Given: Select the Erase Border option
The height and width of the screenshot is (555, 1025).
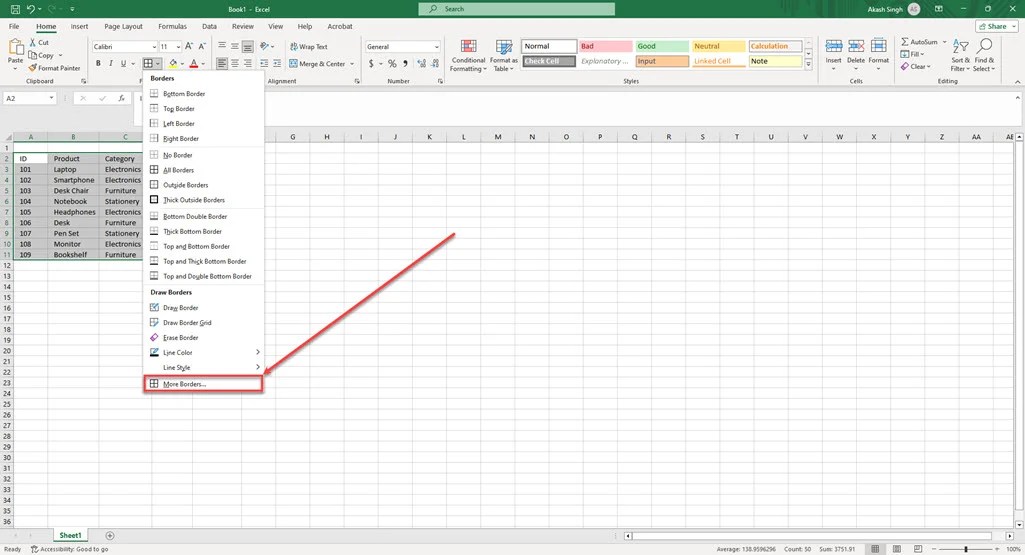Looking at the screenshot, I should [203, 337].
